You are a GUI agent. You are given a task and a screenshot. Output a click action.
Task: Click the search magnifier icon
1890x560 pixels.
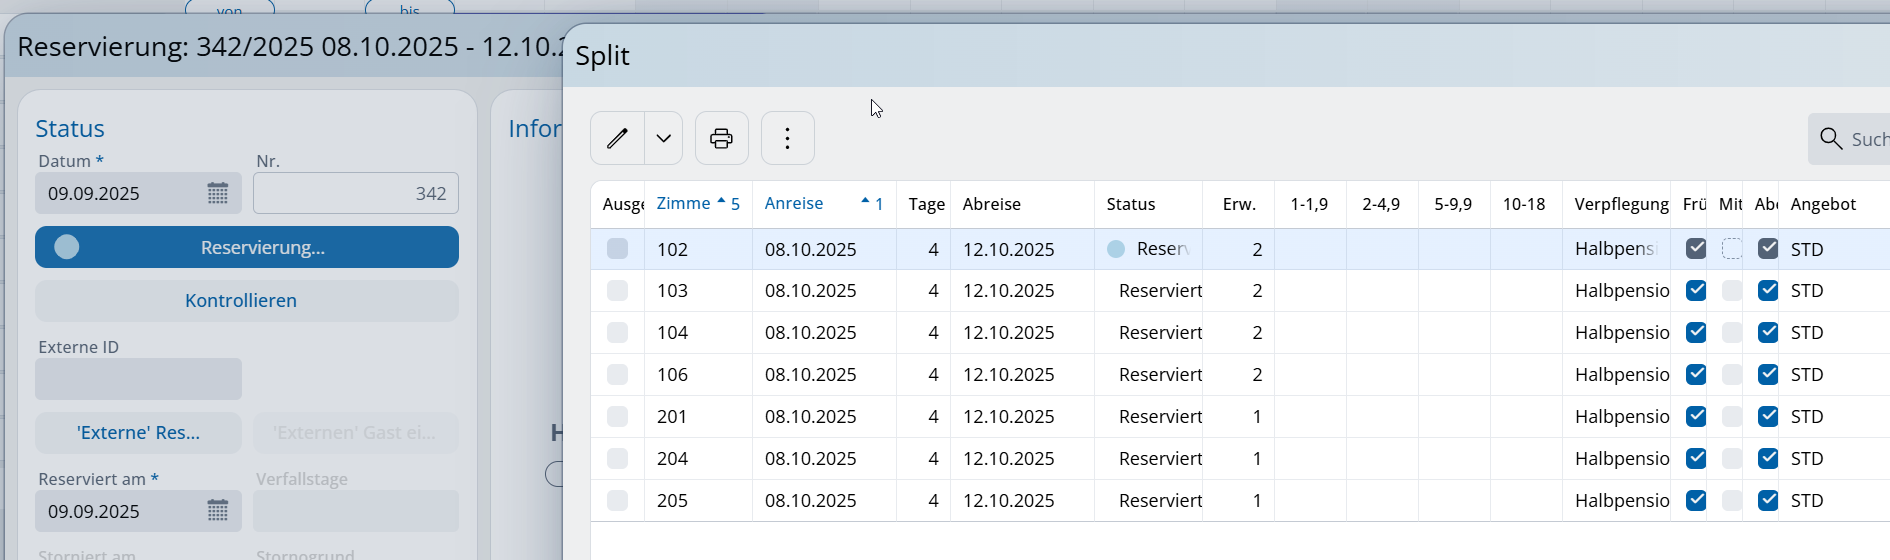pyautogui.click(x=1830, y=139)
